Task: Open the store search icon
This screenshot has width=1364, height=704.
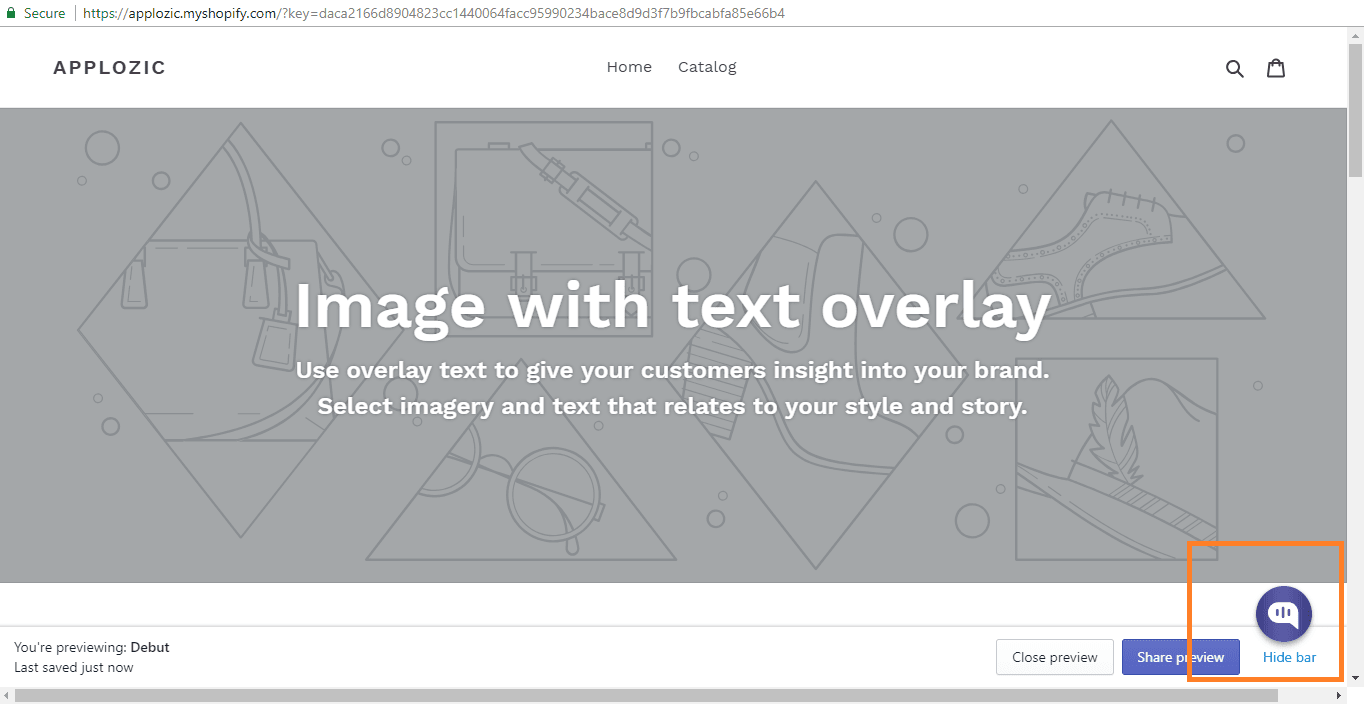Action: coord(1235,68)
